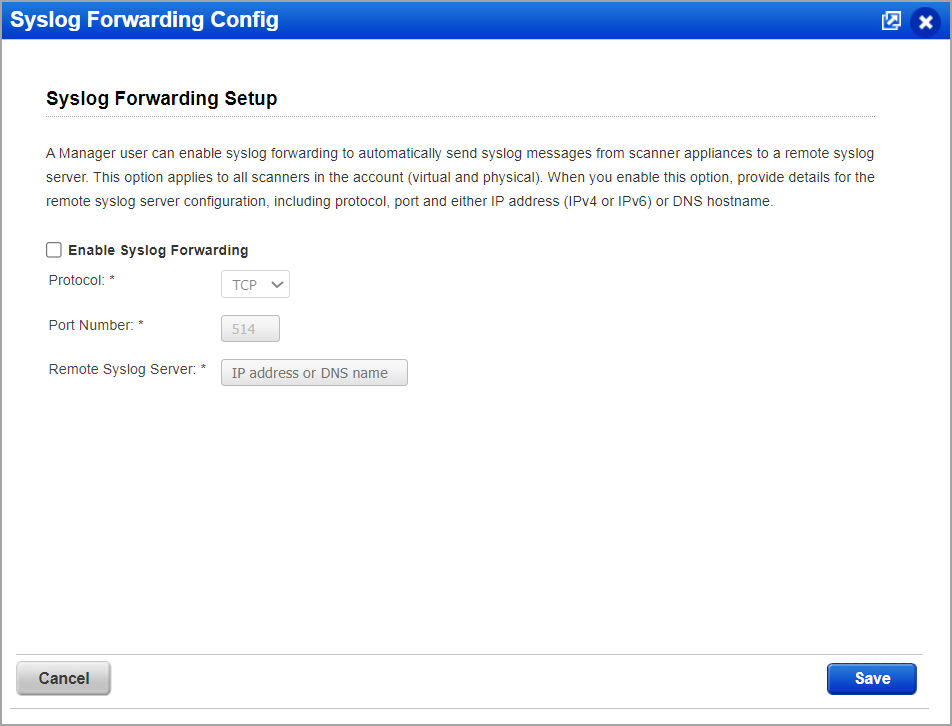952x726 pixels.
Task: Close the Syslog Forwarding Config dialog
Action: tap(925, 21)
